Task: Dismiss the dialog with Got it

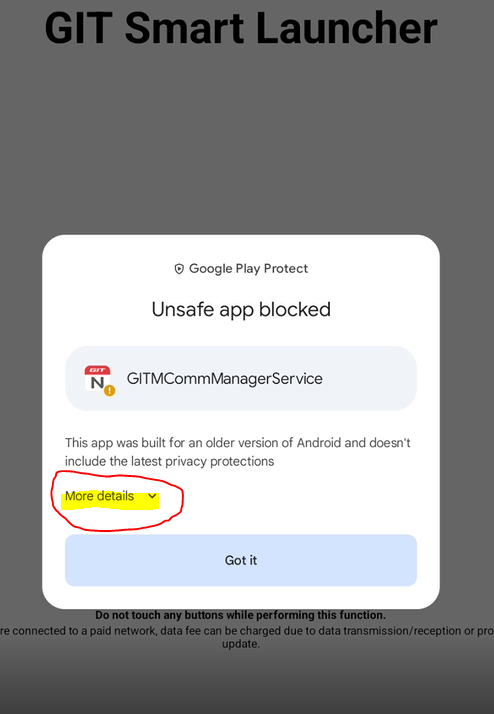Action: (x=241, y=560)
